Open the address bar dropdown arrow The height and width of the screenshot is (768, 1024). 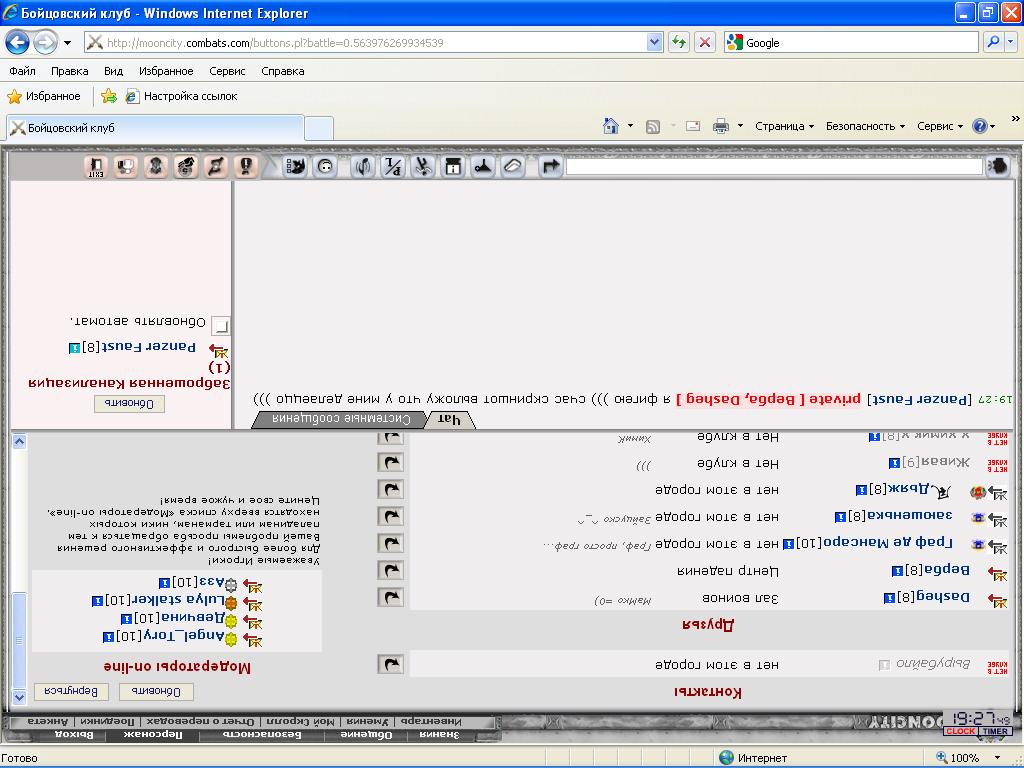pos(654,42)
